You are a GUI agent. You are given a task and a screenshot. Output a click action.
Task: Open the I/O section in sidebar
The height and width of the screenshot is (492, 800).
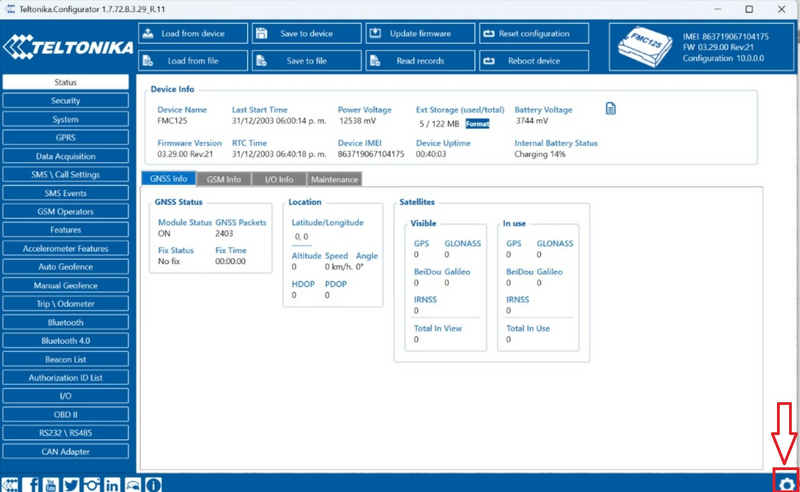66,396
